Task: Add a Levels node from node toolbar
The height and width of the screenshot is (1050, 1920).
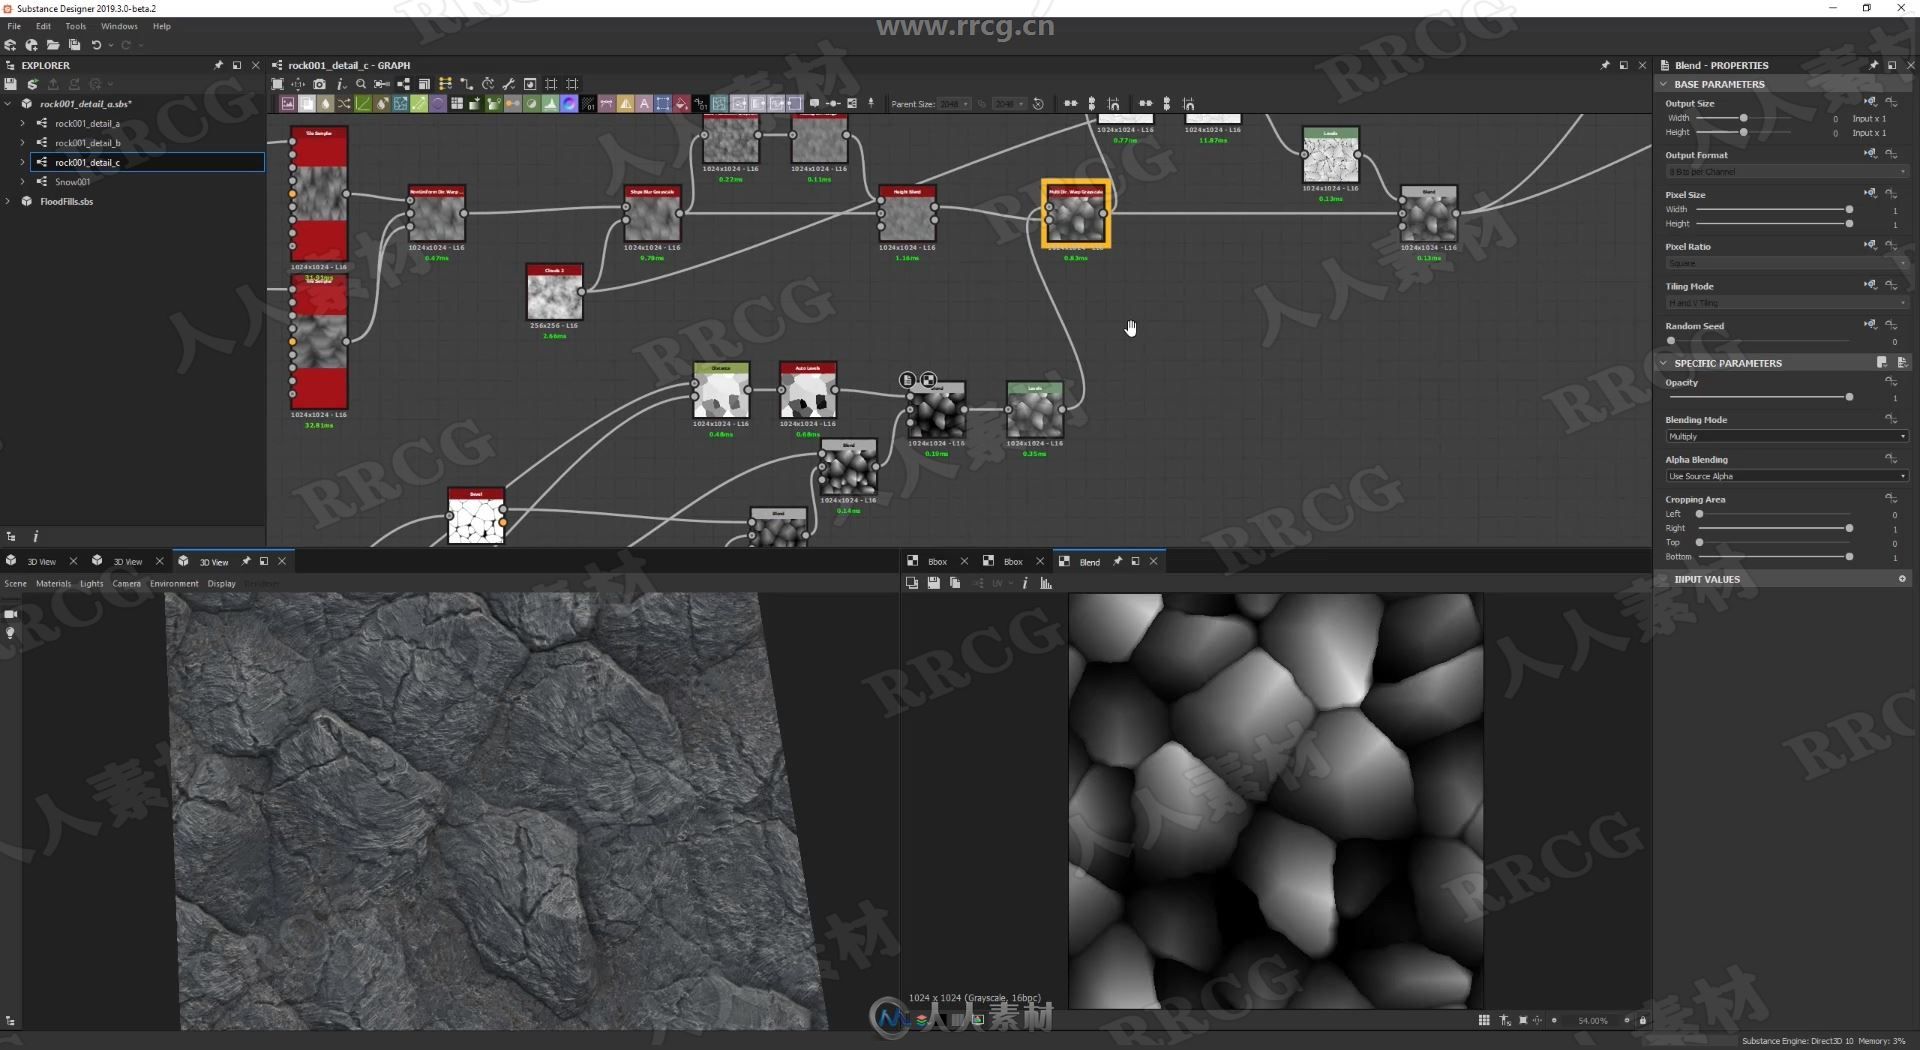Action: (x=550, y=104)
